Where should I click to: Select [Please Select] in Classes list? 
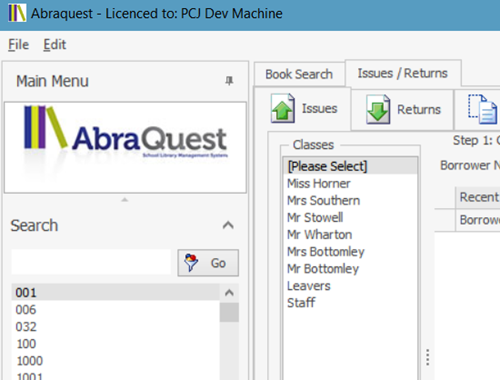[350, 166]
